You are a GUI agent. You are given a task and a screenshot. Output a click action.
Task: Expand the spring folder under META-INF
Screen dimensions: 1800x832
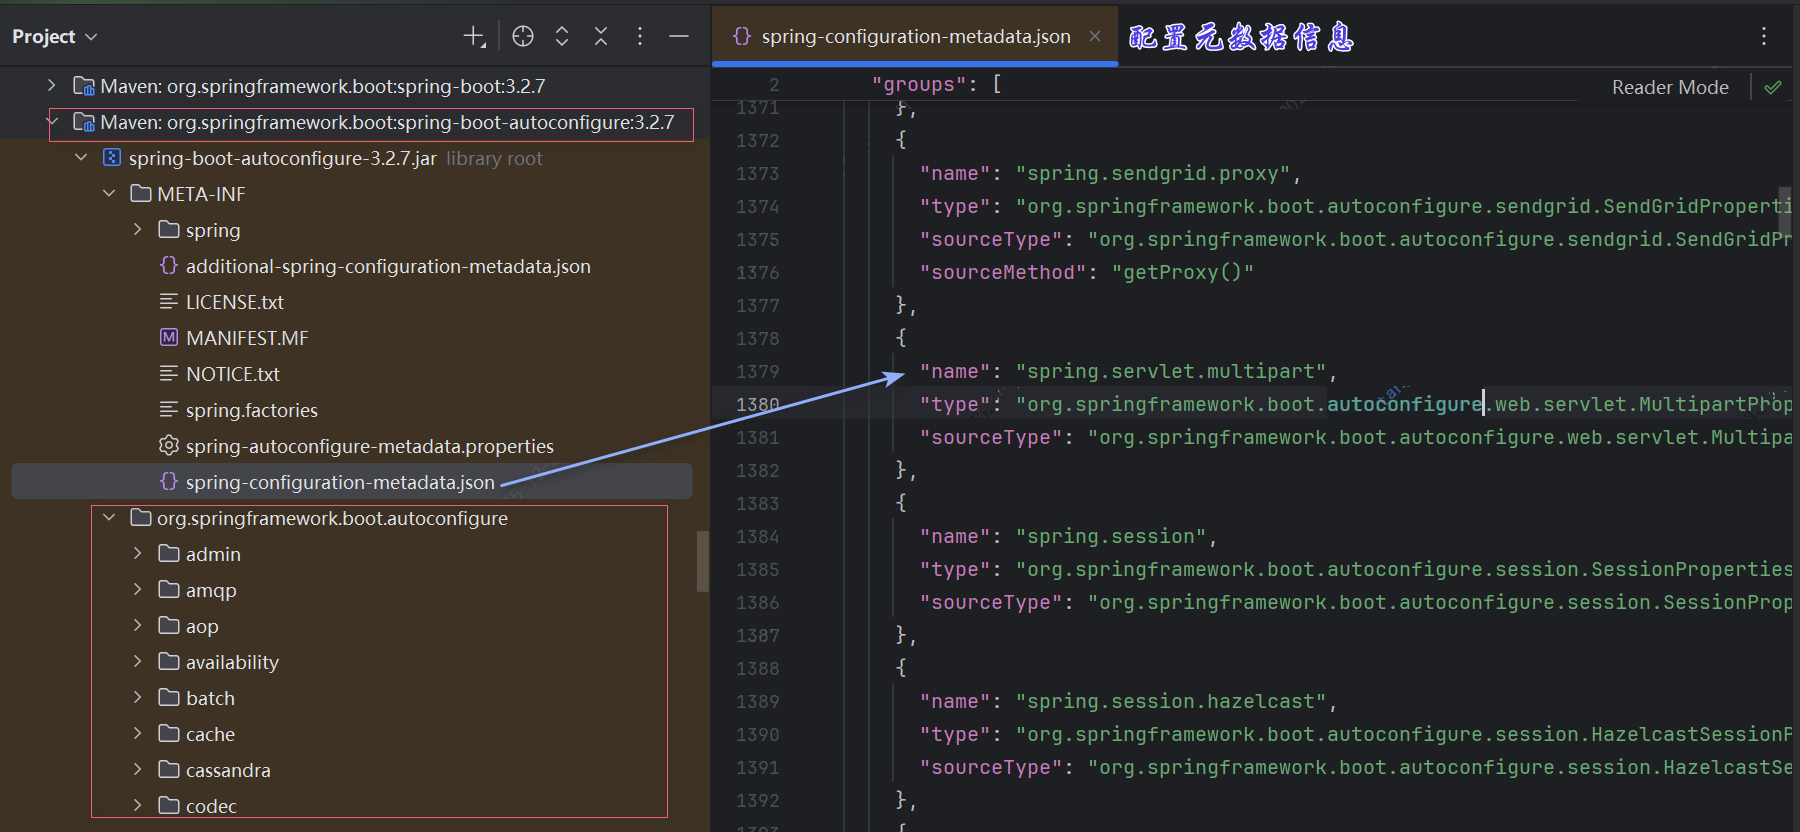(x=137, y=230)
